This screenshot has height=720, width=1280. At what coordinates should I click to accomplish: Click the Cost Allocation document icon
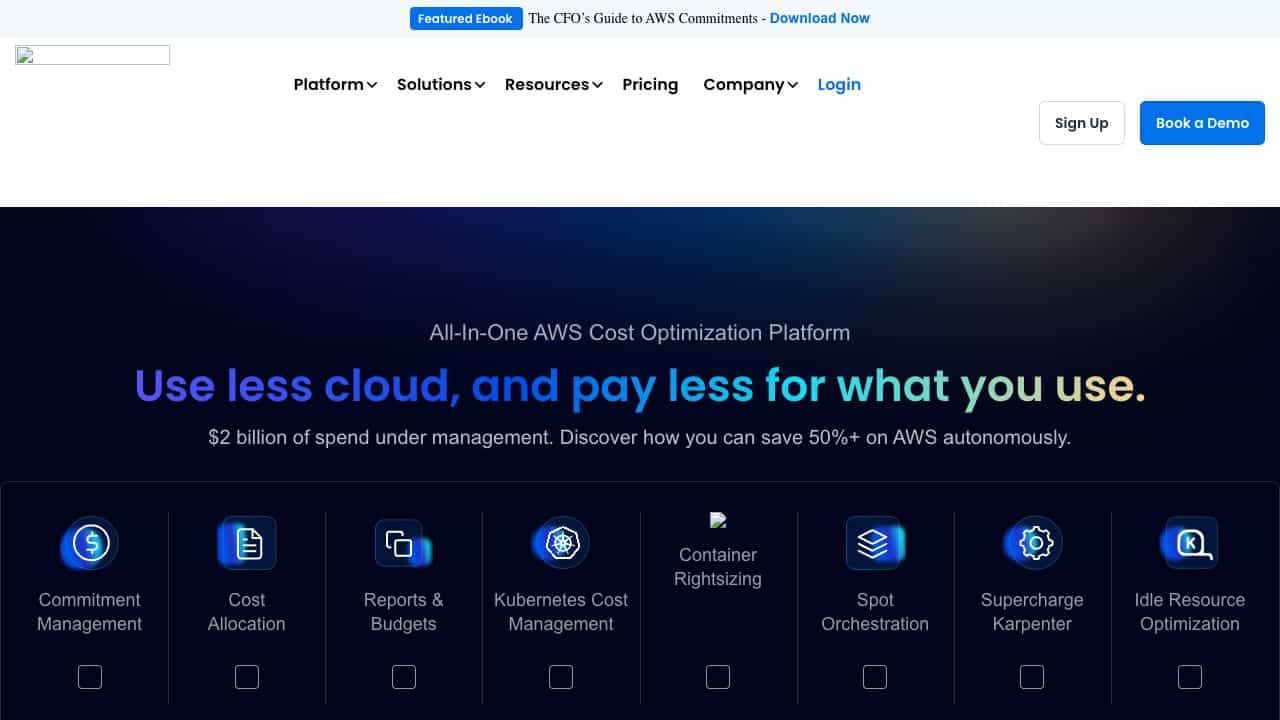(x=247, y=543)
